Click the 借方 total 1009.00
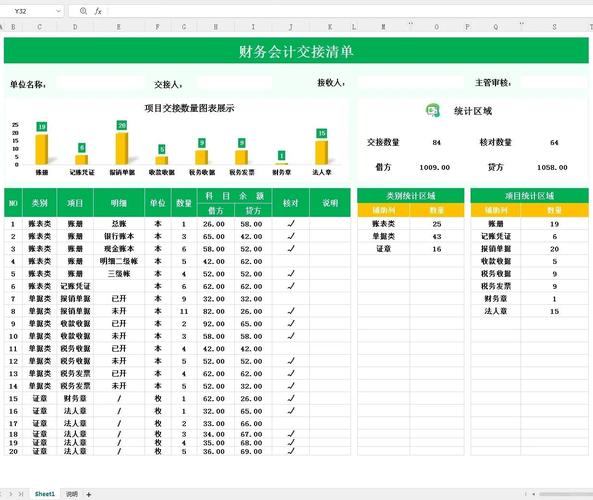This screenshot has width=593, height=500. 435,168
